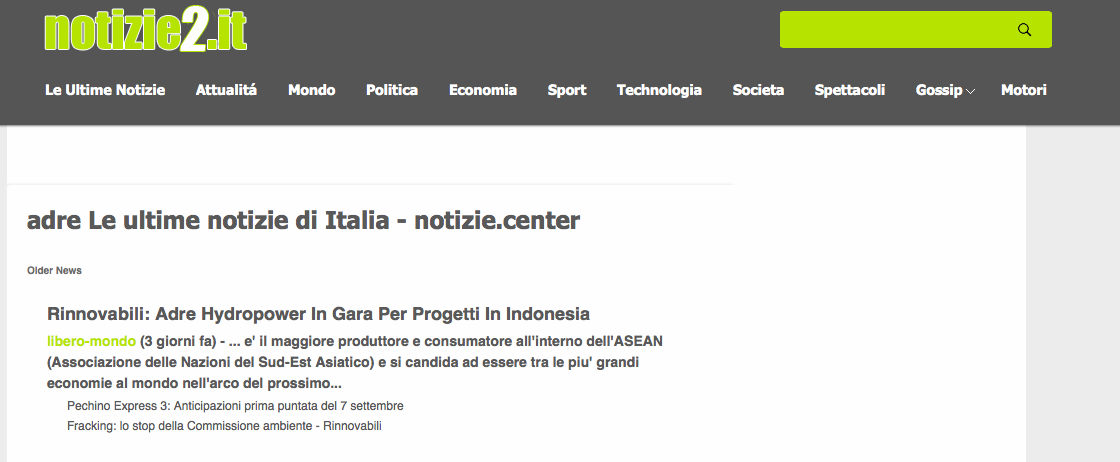The image size is (1120, 462).
Task: Open Le Ultime Notizie menu item
Action: tap(105, 90)
